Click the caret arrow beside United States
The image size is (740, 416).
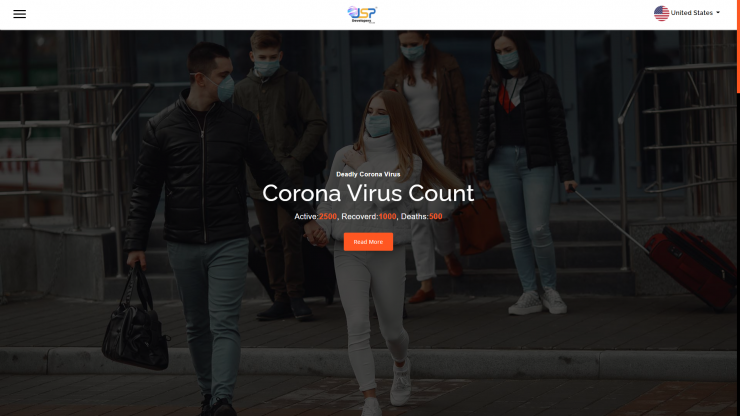(718, 13)
